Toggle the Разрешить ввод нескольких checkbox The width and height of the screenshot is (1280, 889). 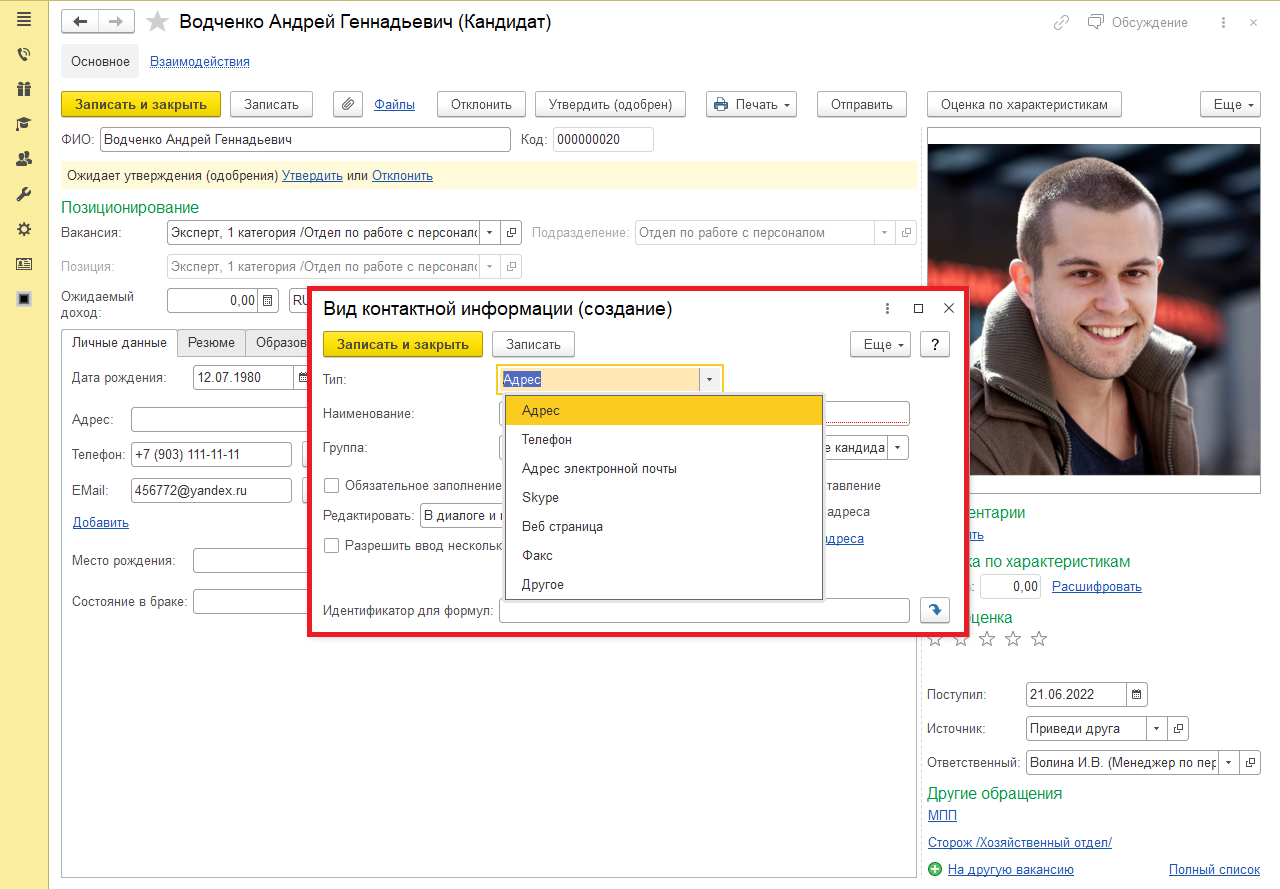point(331,546)
